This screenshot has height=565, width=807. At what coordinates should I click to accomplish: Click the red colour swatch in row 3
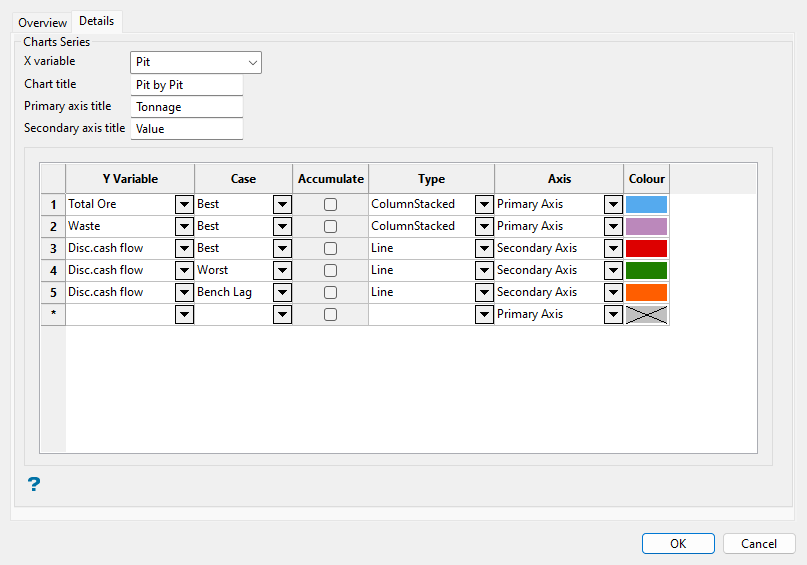[646, 248]
